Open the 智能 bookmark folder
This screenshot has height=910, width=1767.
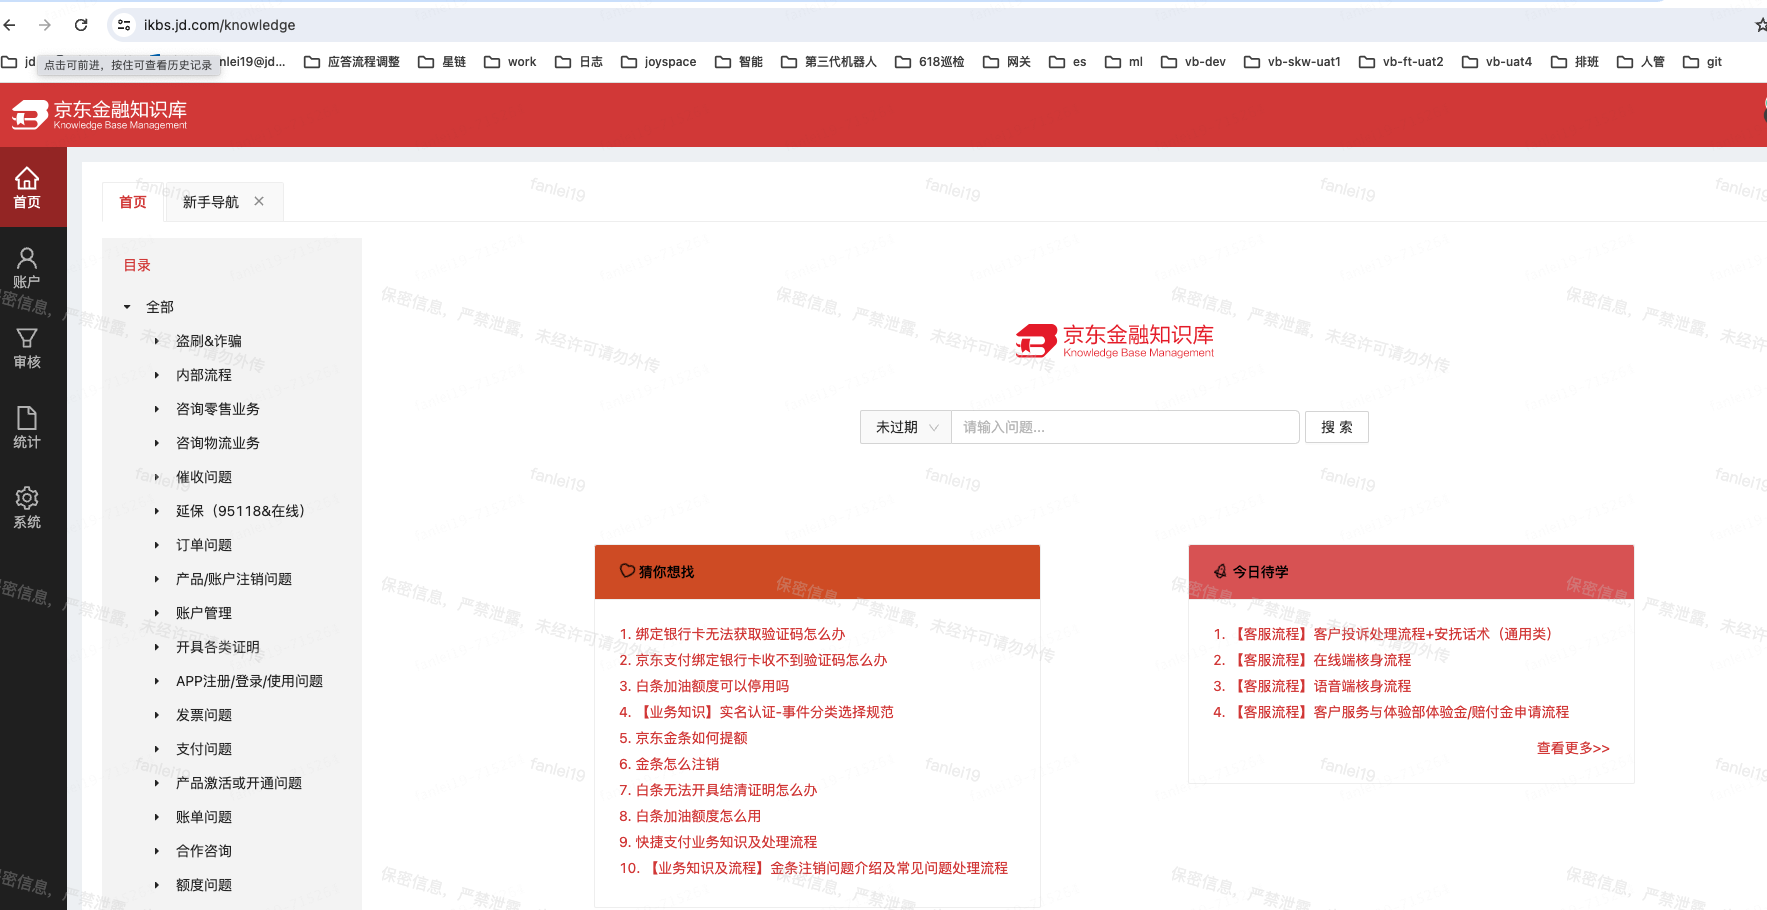pos(739,62)
